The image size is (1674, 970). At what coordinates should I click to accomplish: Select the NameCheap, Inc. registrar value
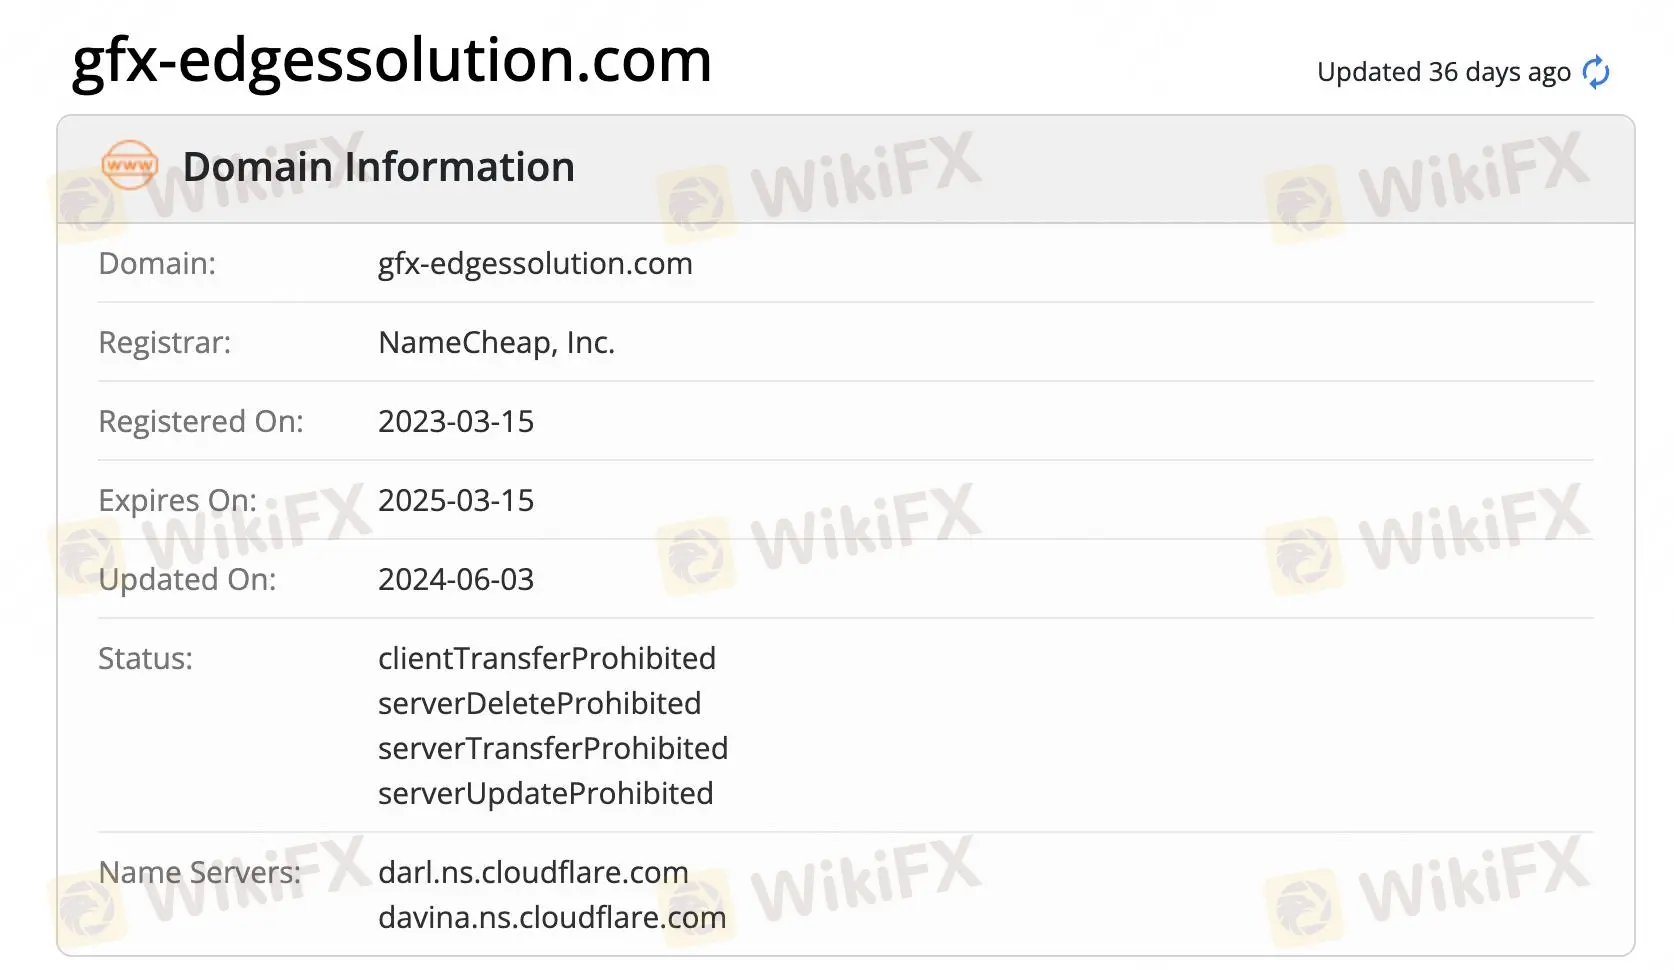(496, 343)
